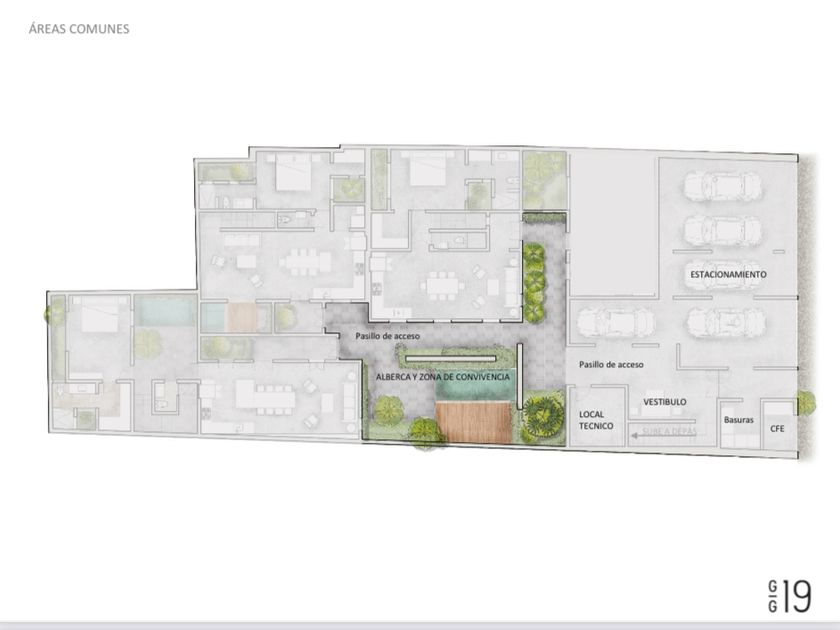Viewport: 840px width, 630px height.
Task: Click the Basuras room label
Action: 738,420
